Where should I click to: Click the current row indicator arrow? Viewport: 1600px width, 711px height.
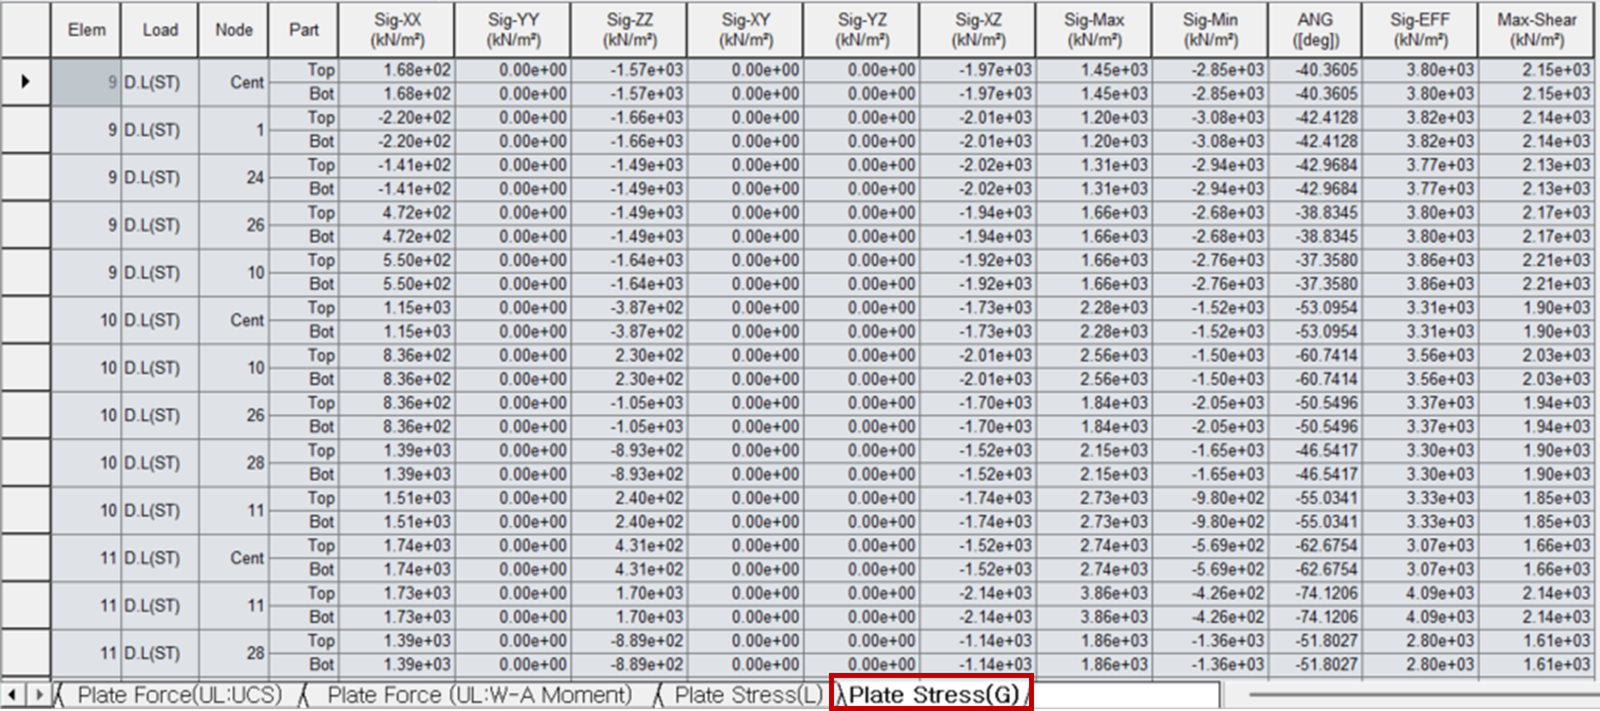pos(25,82)
